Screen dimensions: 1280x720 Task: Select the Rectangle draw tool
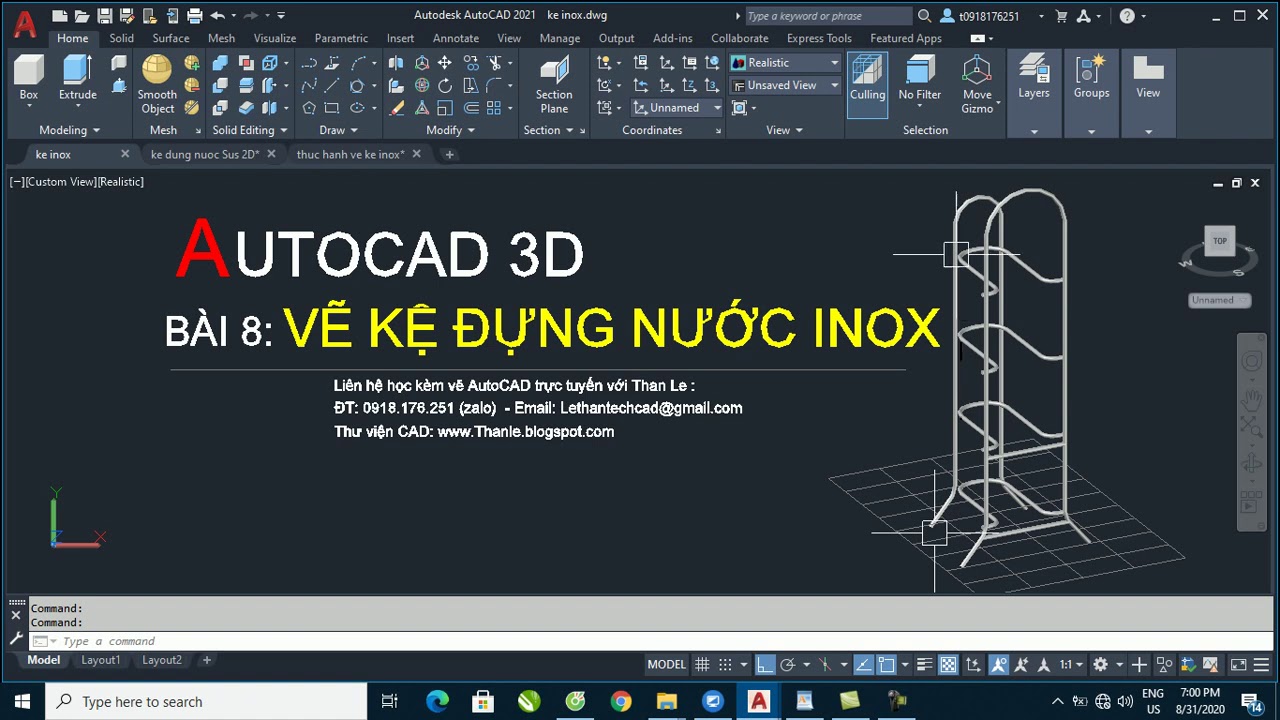332,108
